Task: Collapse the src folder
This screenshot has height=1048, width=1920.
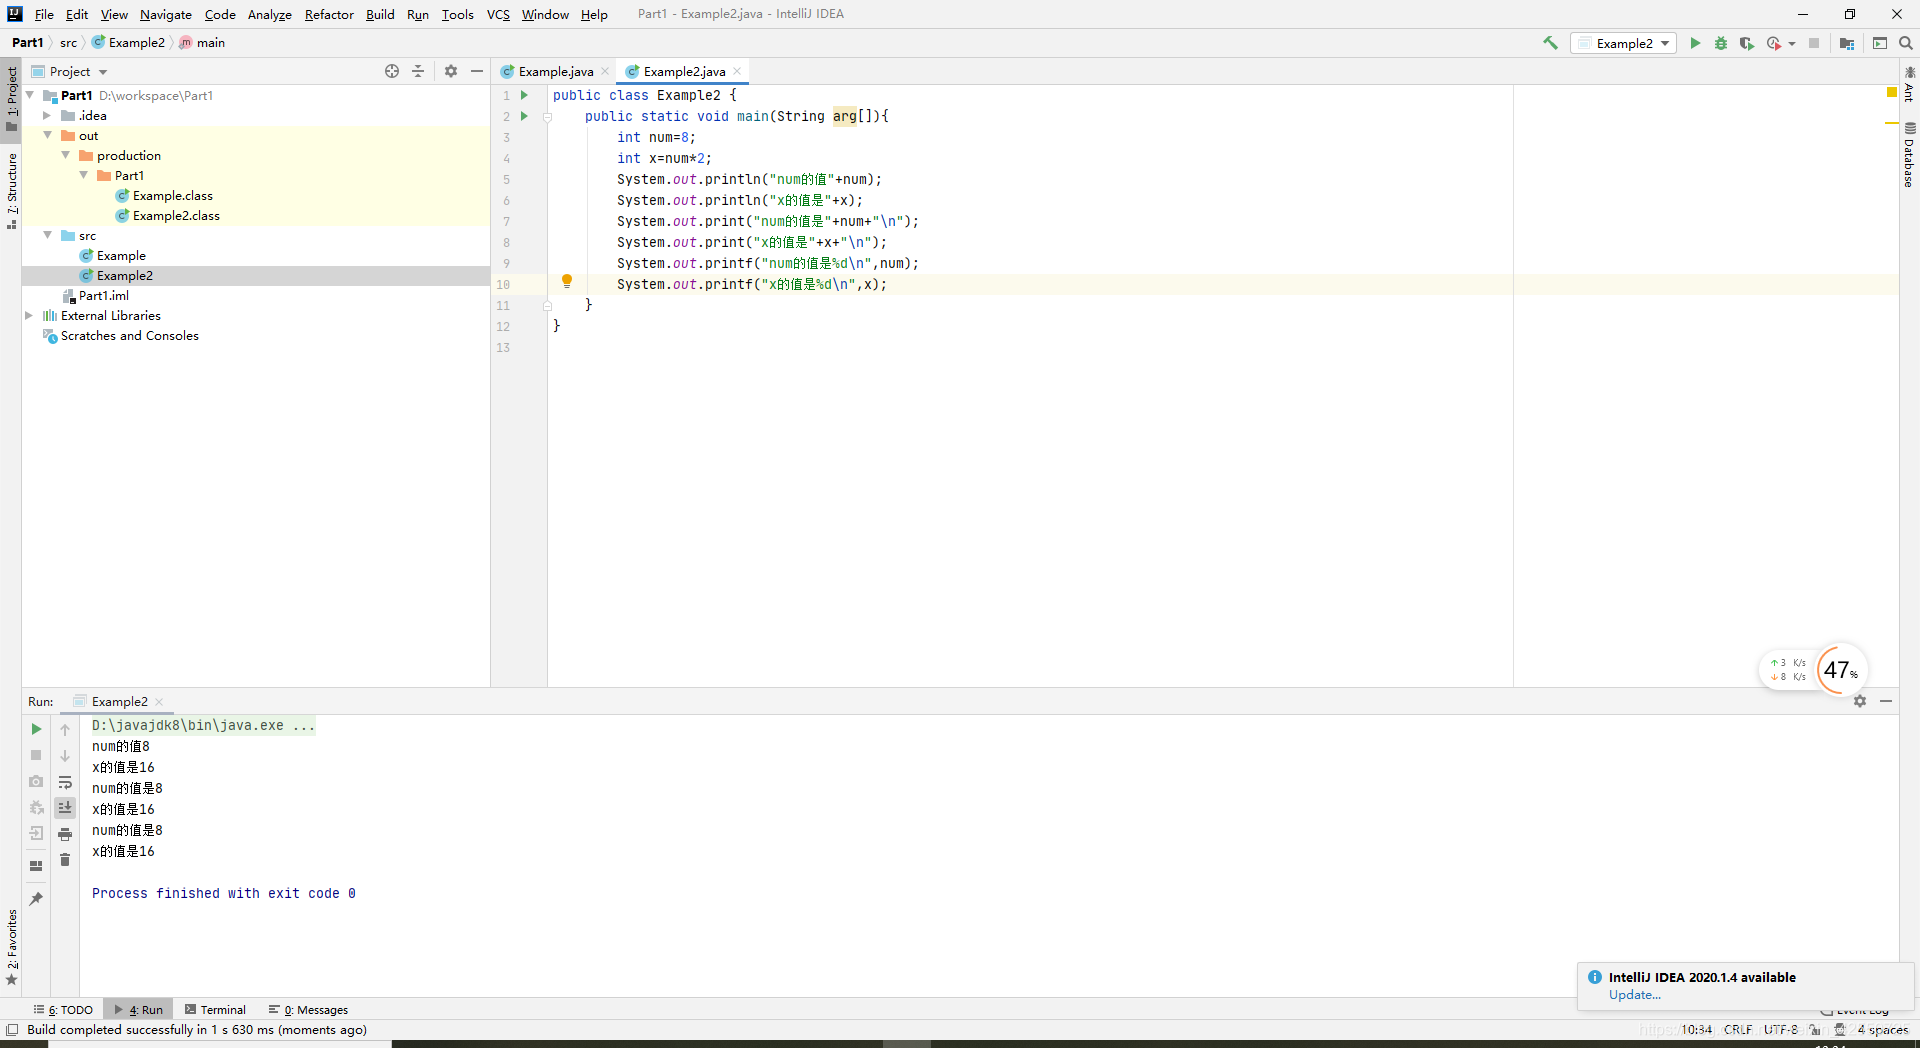Action: tap(47, 235)
